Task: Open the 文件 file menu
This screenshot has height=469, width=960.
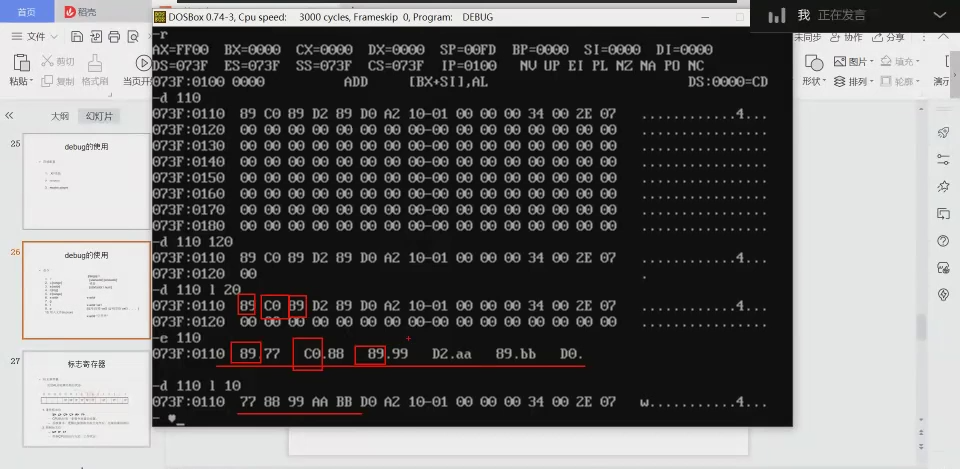Action: [x=34, y=37]
